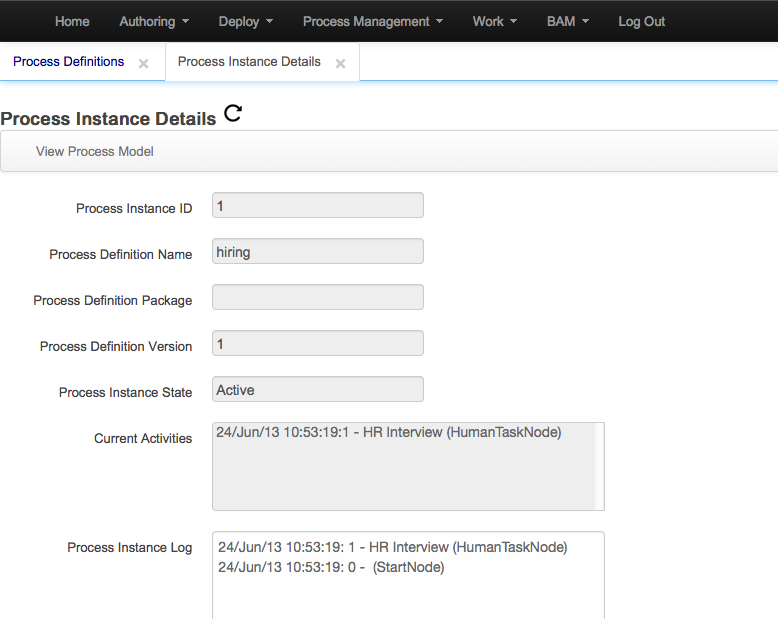
Task: Click the refresh icon beside Process Instance Details
Action: point(233,114)
